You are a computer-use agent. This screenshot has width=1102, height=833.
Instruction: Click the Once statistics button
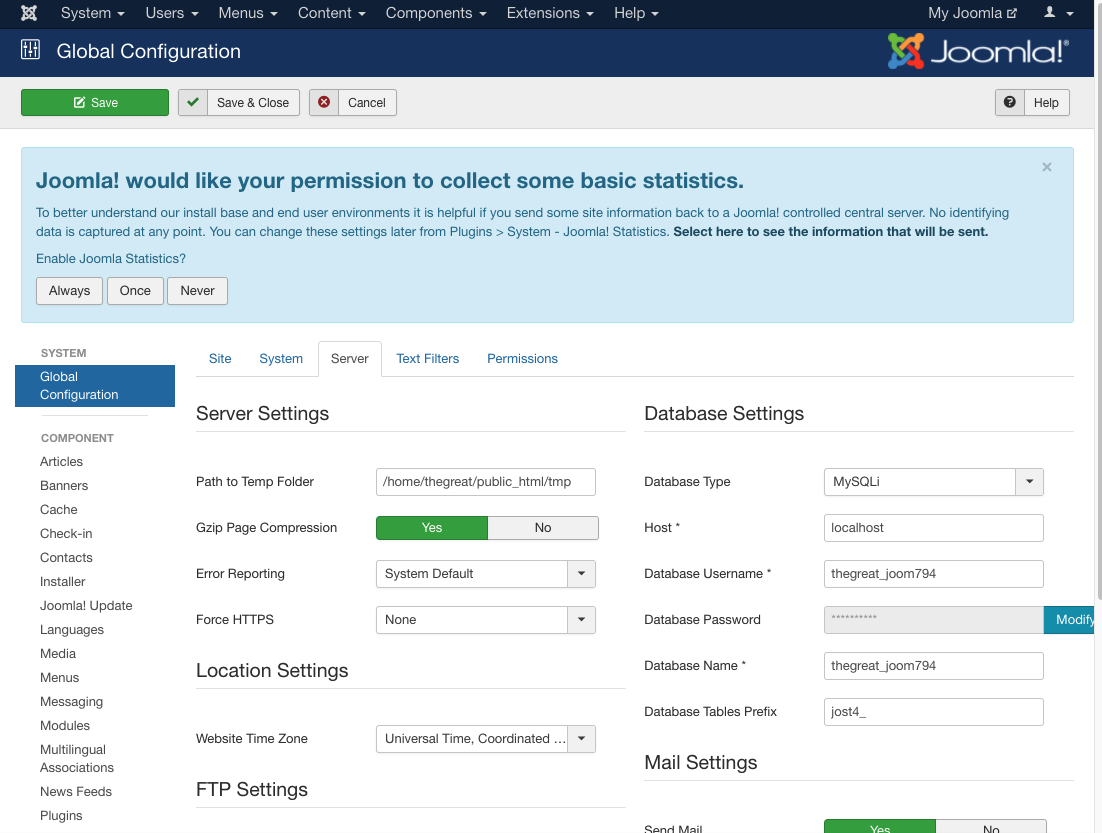[x=135, y=291]
